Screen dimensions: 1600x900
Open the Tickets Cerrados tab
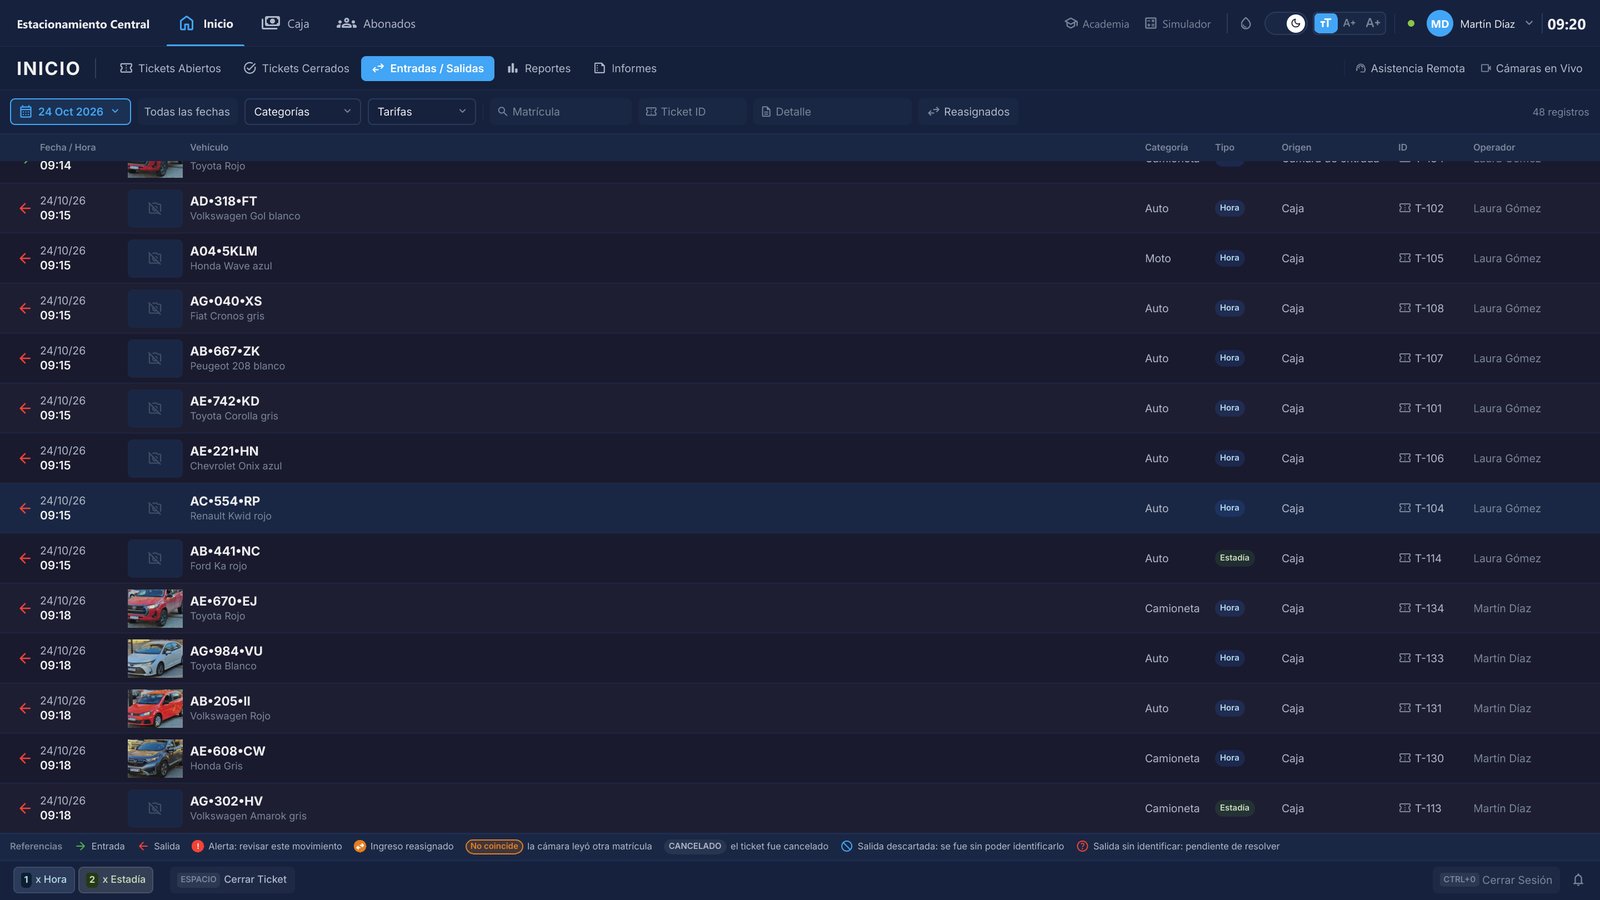(x=296, y=68)
